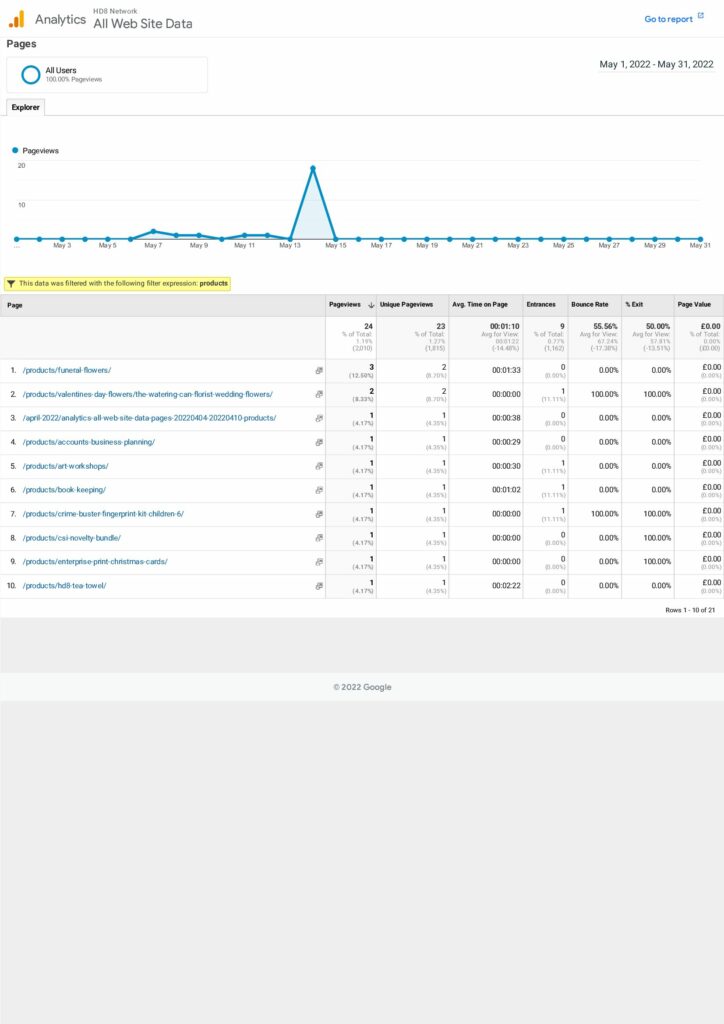Click the filter funnel icon in yellow notice

[11, 284]
